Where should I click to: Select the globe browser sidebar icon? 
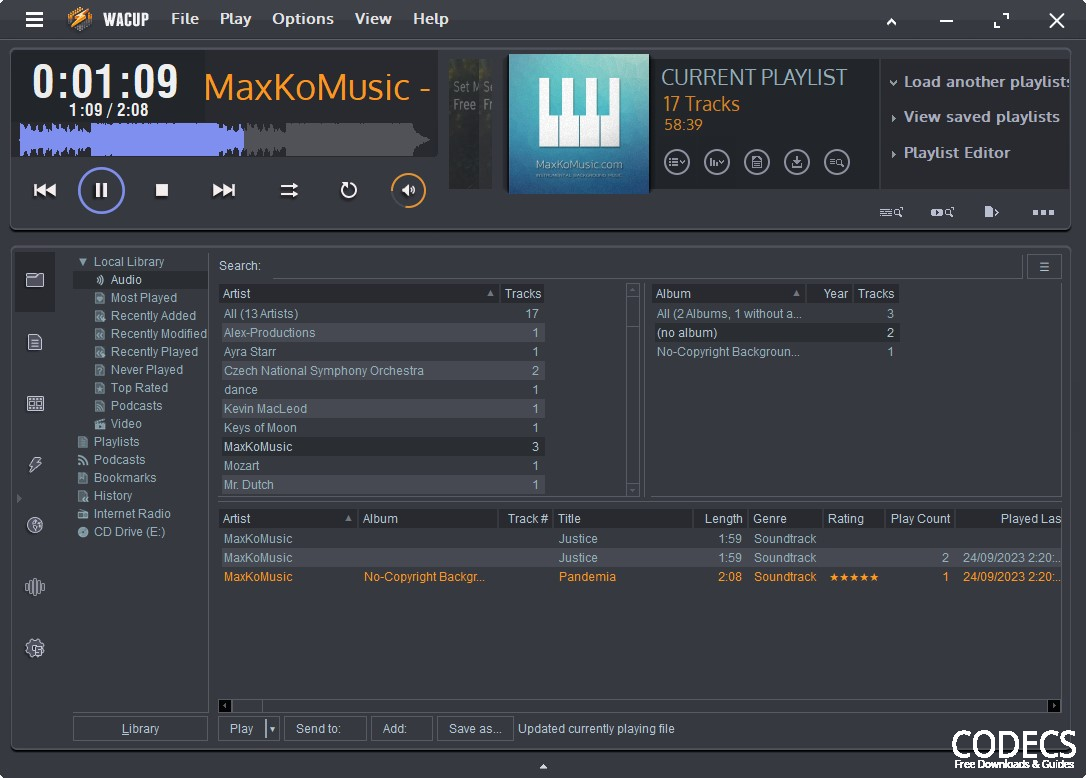point(35,525)
